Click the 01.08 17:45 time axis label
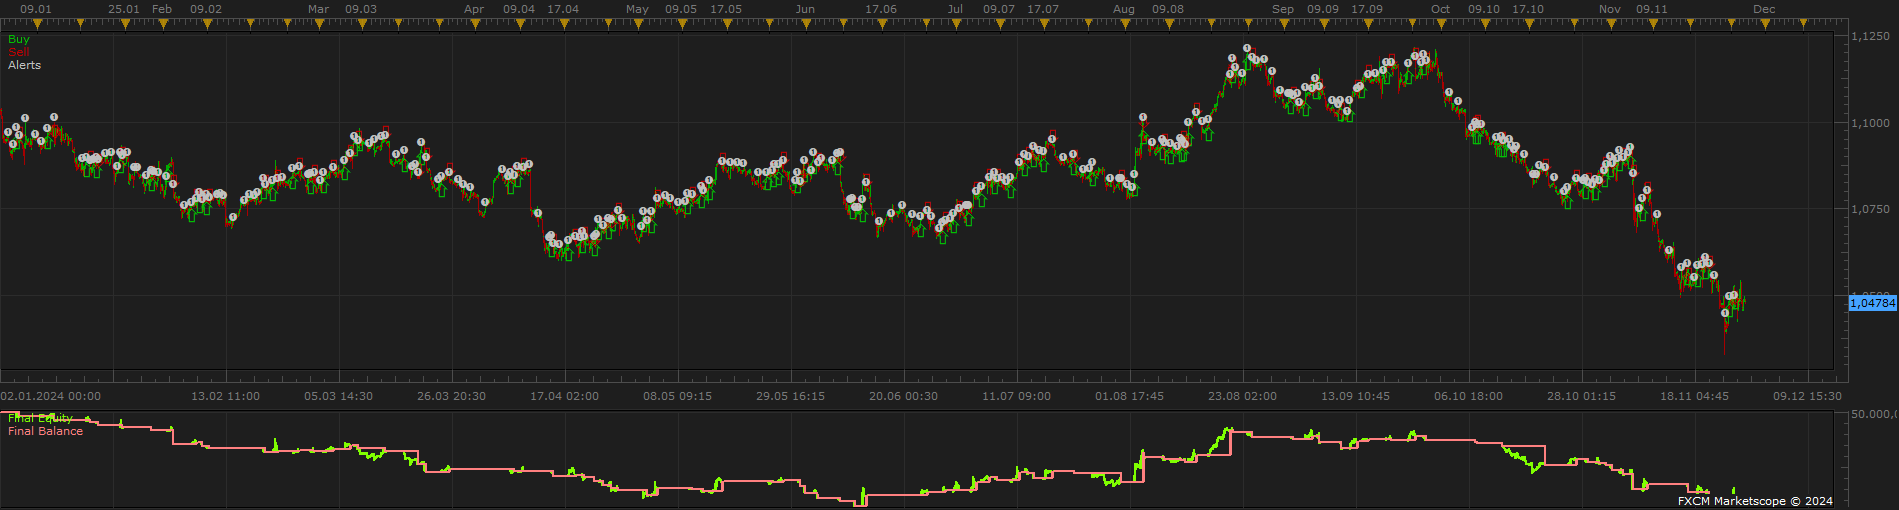 (x=1129, y=396)
